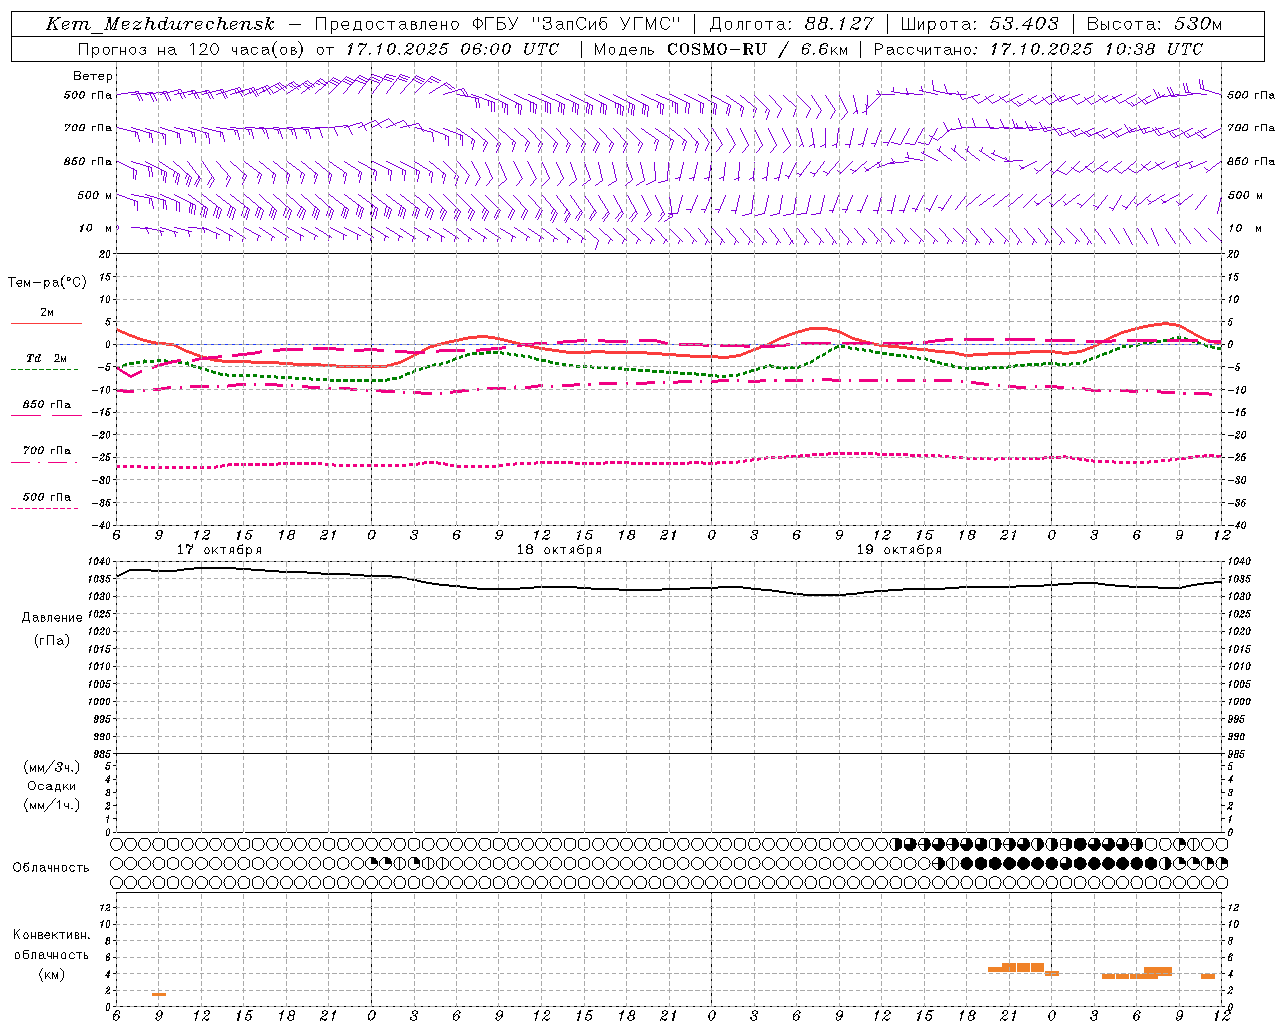Click the Широта: 53.403 value
The image size is (1280, 1024).
tap(980, 24)
